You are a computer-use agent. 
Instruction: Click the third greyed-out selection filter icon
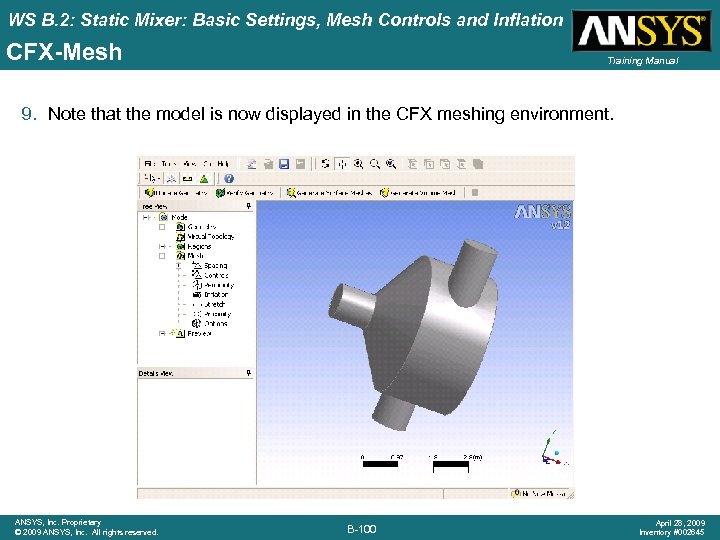pyautogui.click(x=445, y=164)
